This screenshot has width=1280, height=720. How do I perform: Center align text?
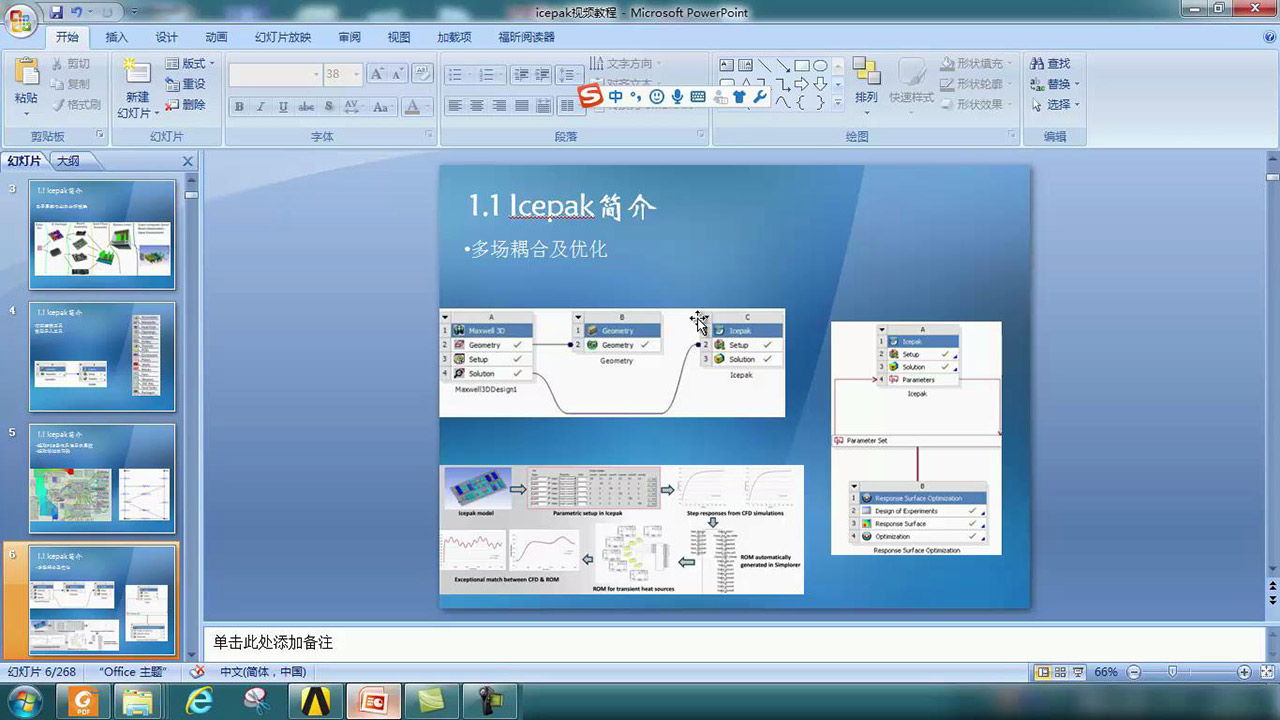477,106
